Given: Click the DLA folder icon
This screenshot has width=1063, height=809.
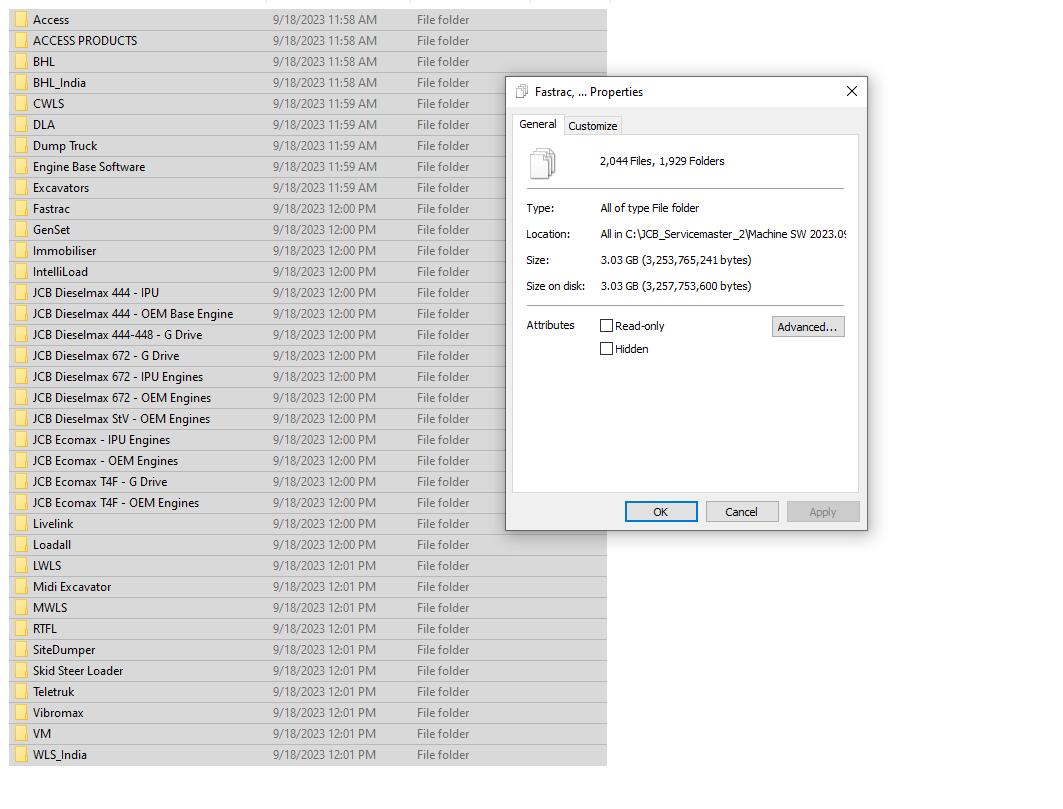Looking at the screenshot, I should 22,125.
